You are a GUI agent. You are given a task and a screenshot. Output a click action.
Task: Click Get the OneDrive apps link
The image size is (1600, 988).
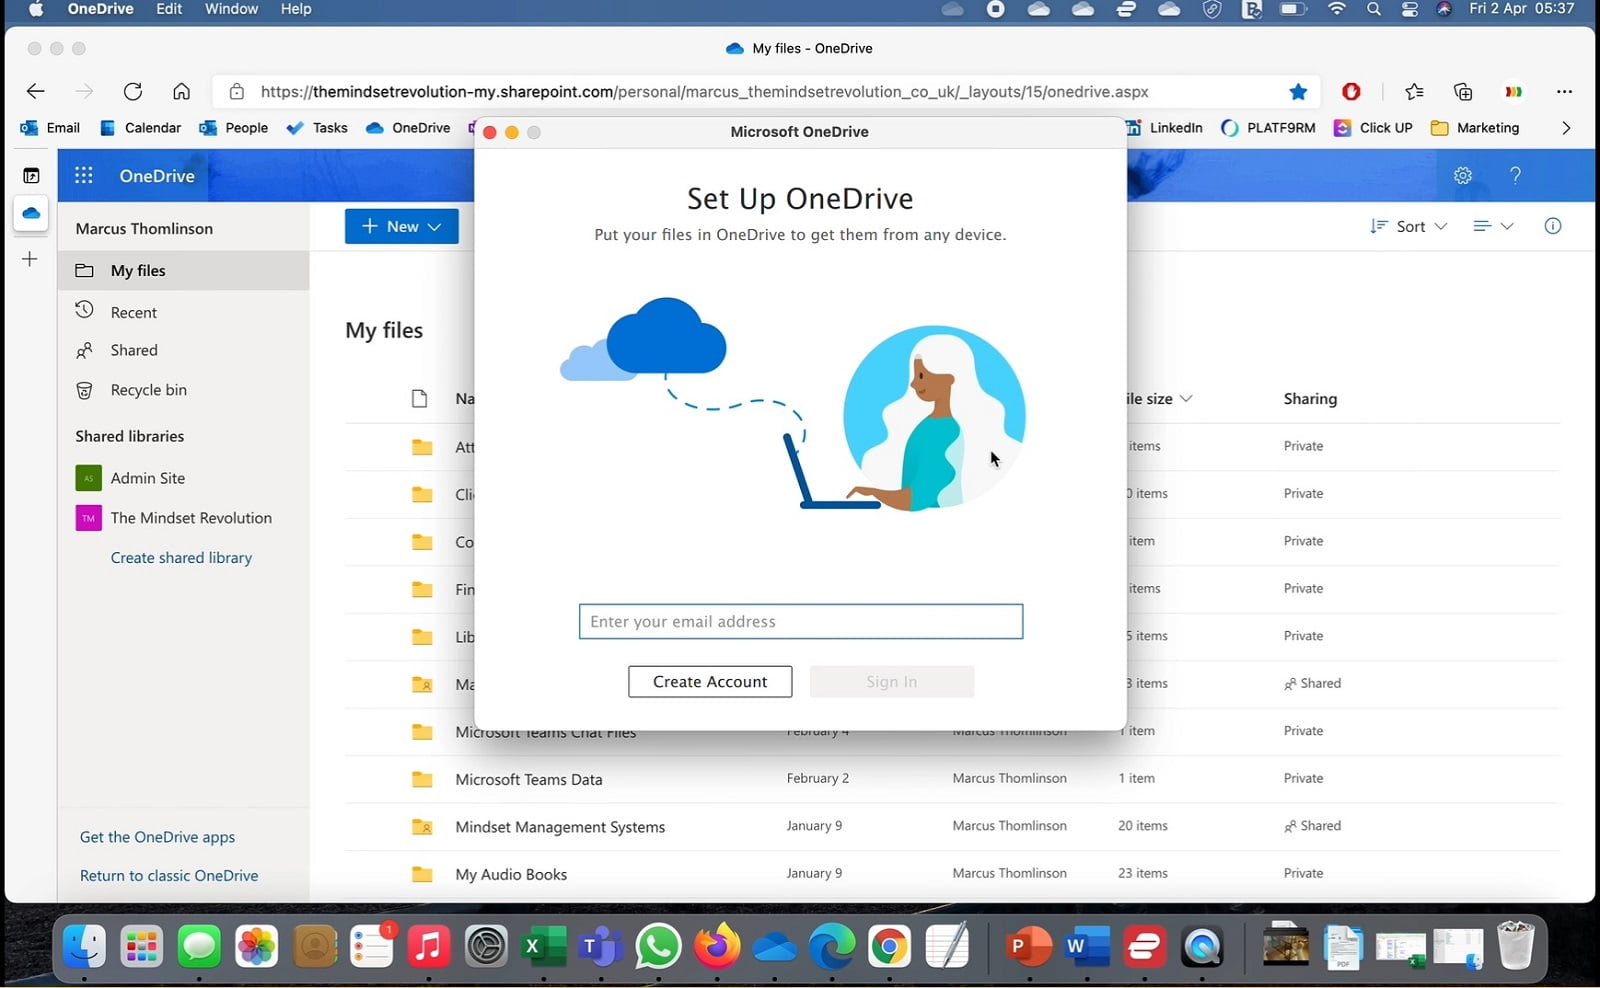coord(157,837)
